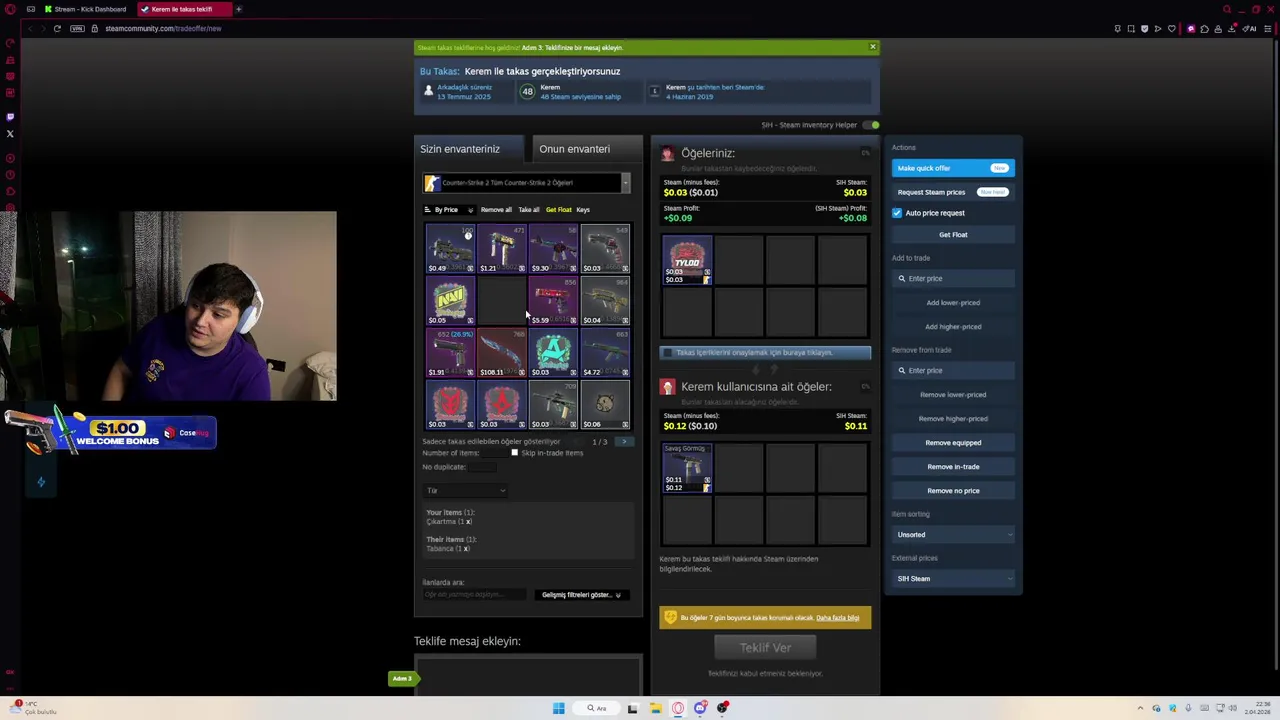The image size is (1280, 720).
Task: Select the $1.21 pistol skin item
Action: click(x=502, y=248)
